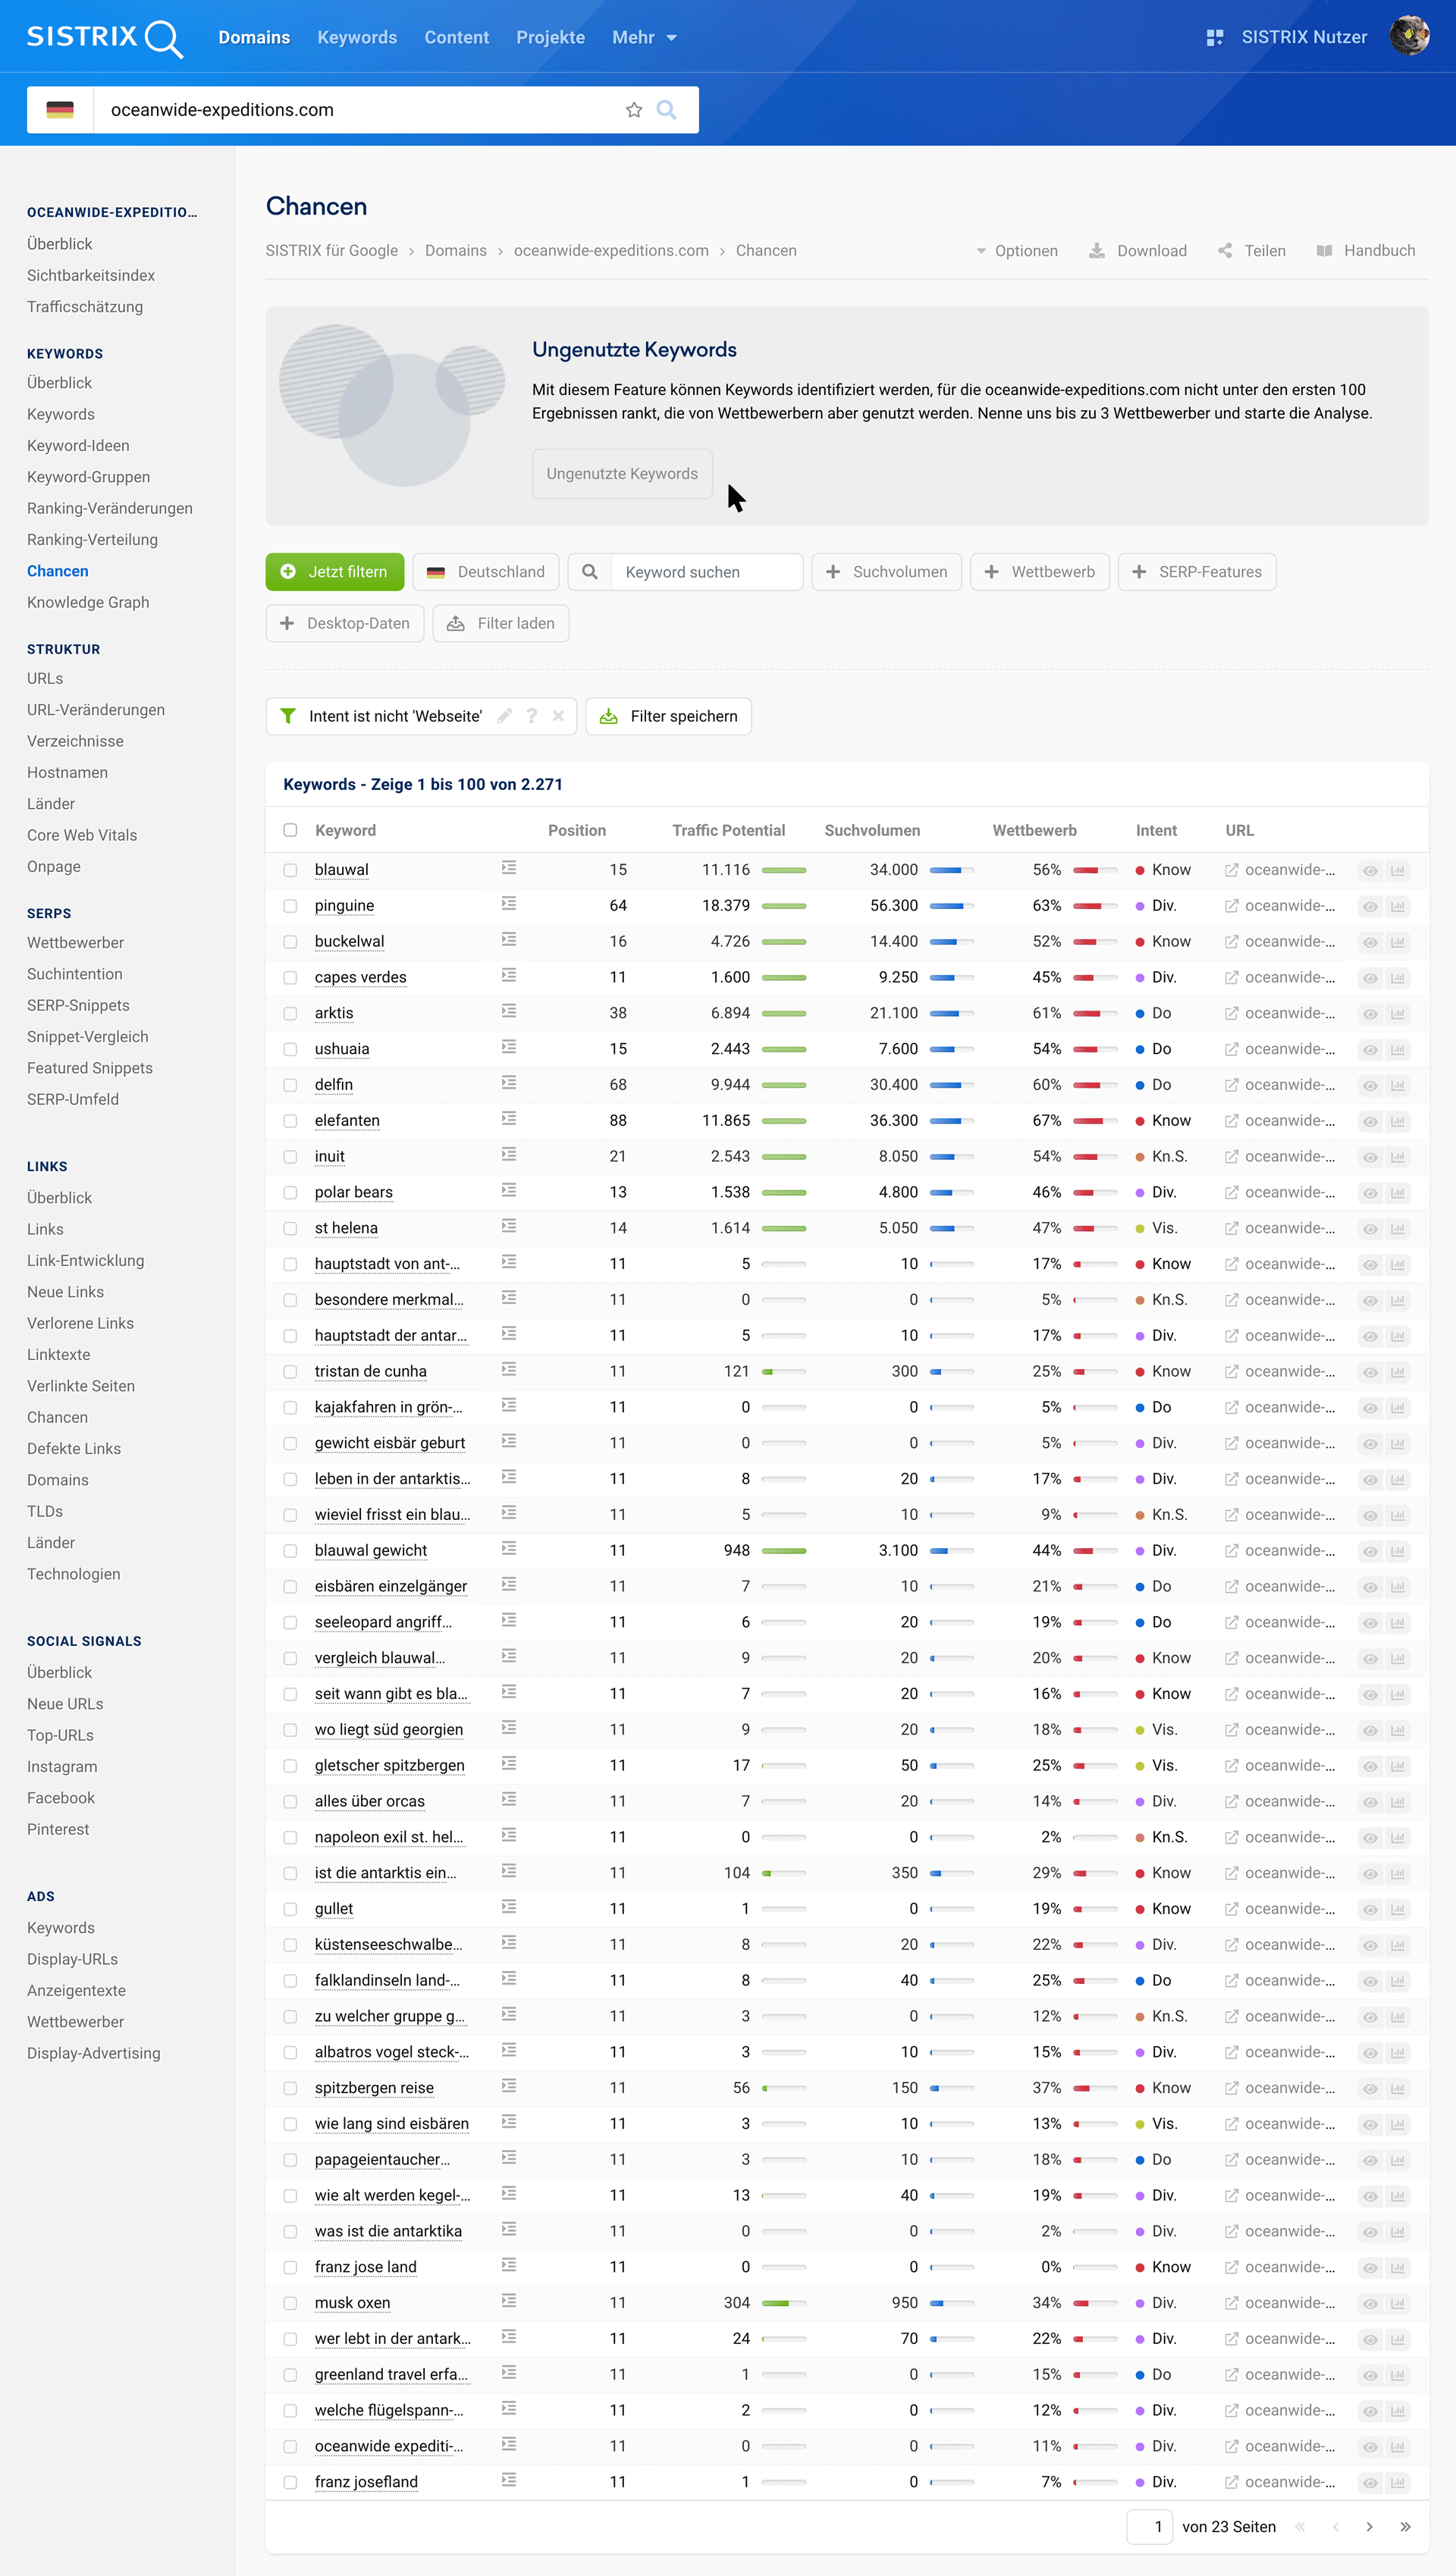Click the SERP list icon beside blauwal
Viewport: 1456px width, 2576px height.
508,868
